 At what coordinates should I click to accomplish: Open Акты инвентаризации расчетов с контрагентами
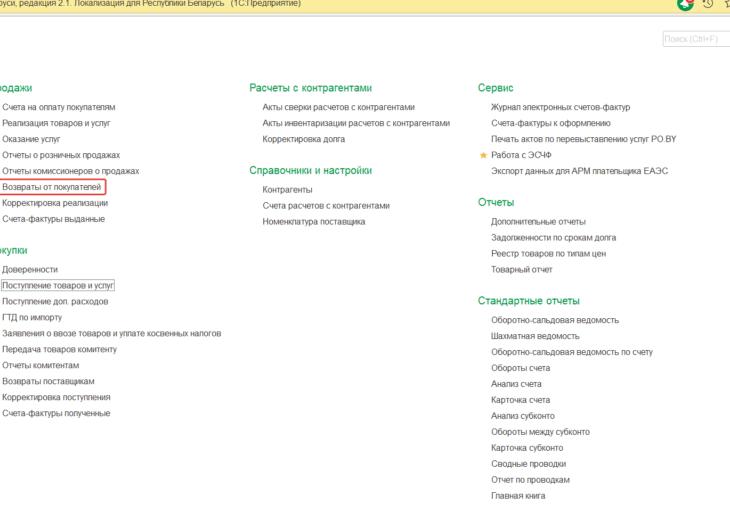tap(356, 123)
